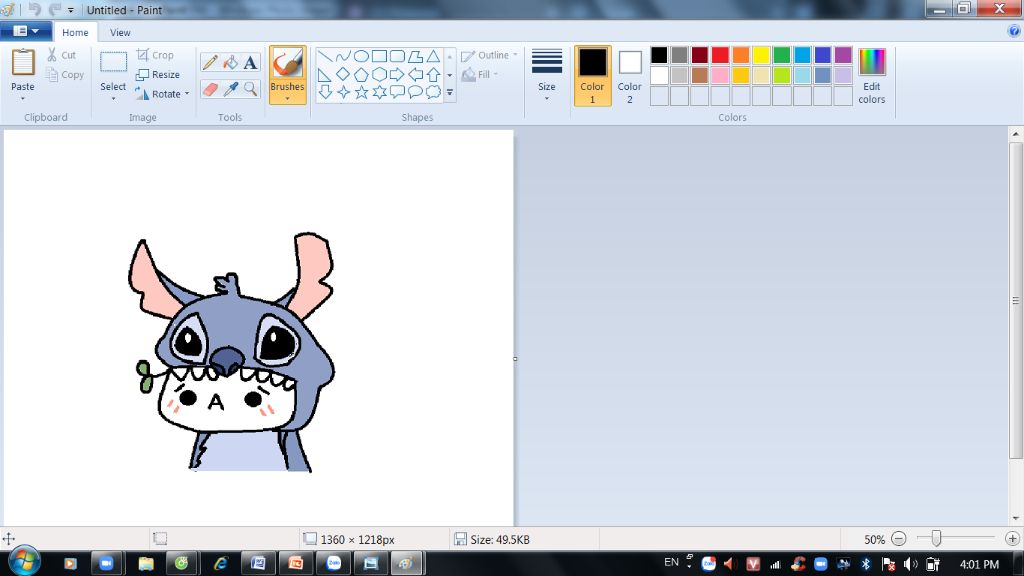The height and width of the screenshot is (576, 1024).
Task: Choose the Triangle shape
Action: pyautogui.click(x=433, y=57)
